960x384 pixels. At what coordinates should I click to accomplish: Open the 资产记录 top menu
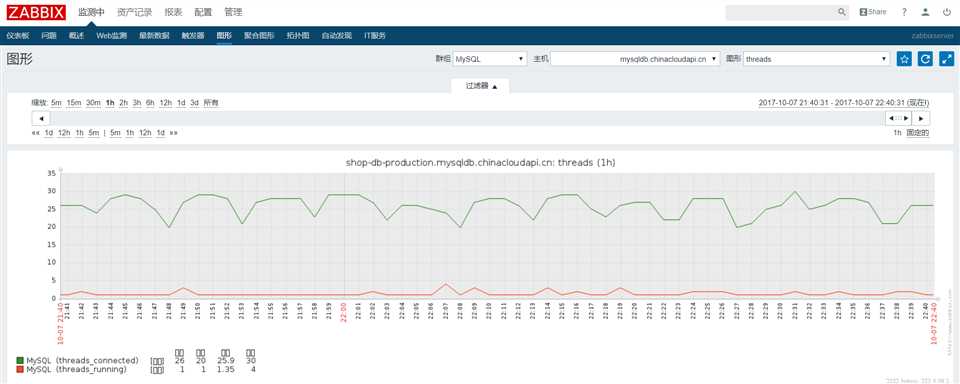click(135, 12)
